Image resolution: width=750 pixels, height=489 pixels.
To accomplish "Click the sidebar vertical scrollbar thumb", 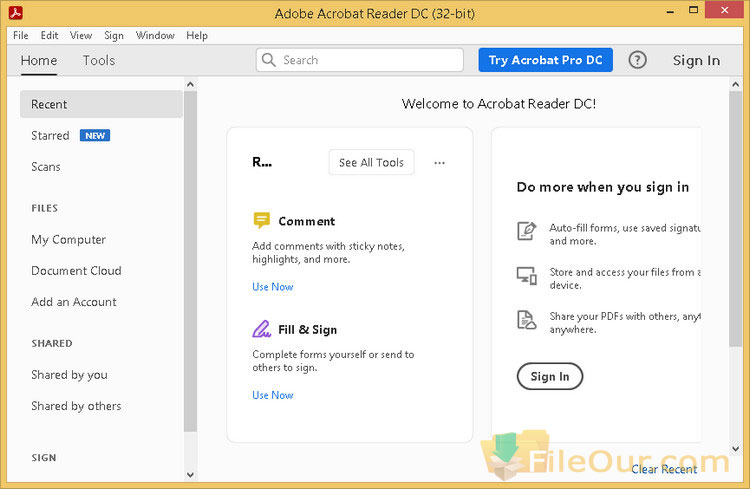I will point(190,261).
